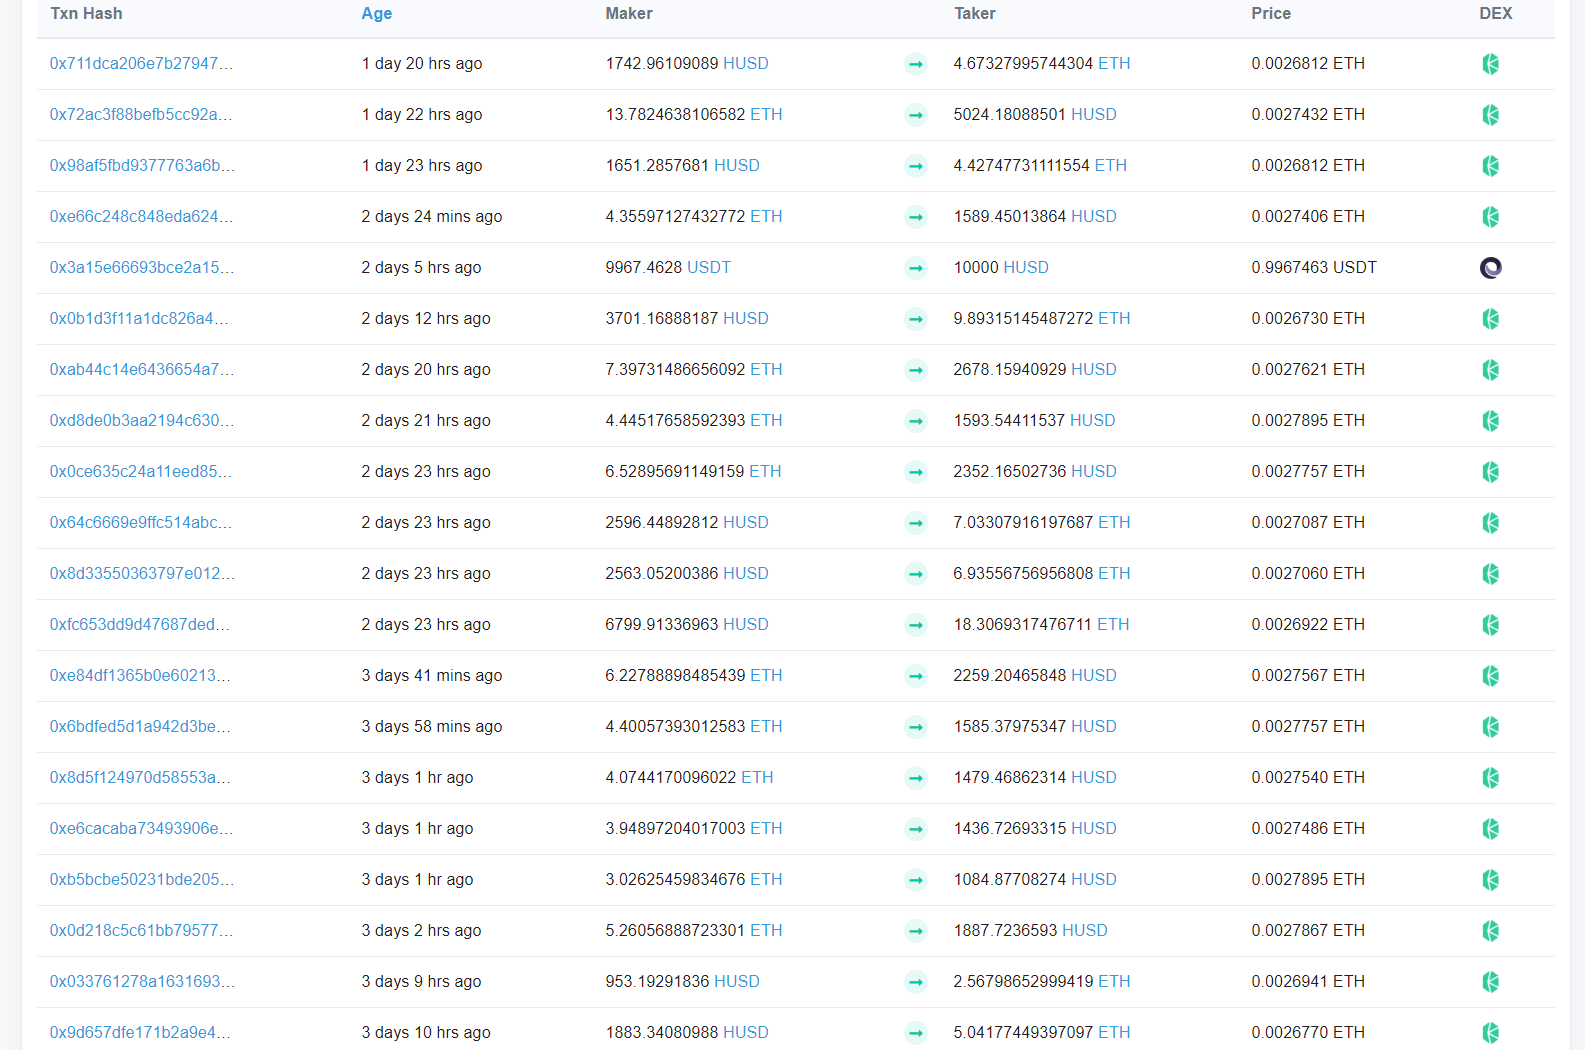Click ETH token next to 18.3069317476711
The width and height of the screenshot is (1585, 1050).
point(1113,625)
